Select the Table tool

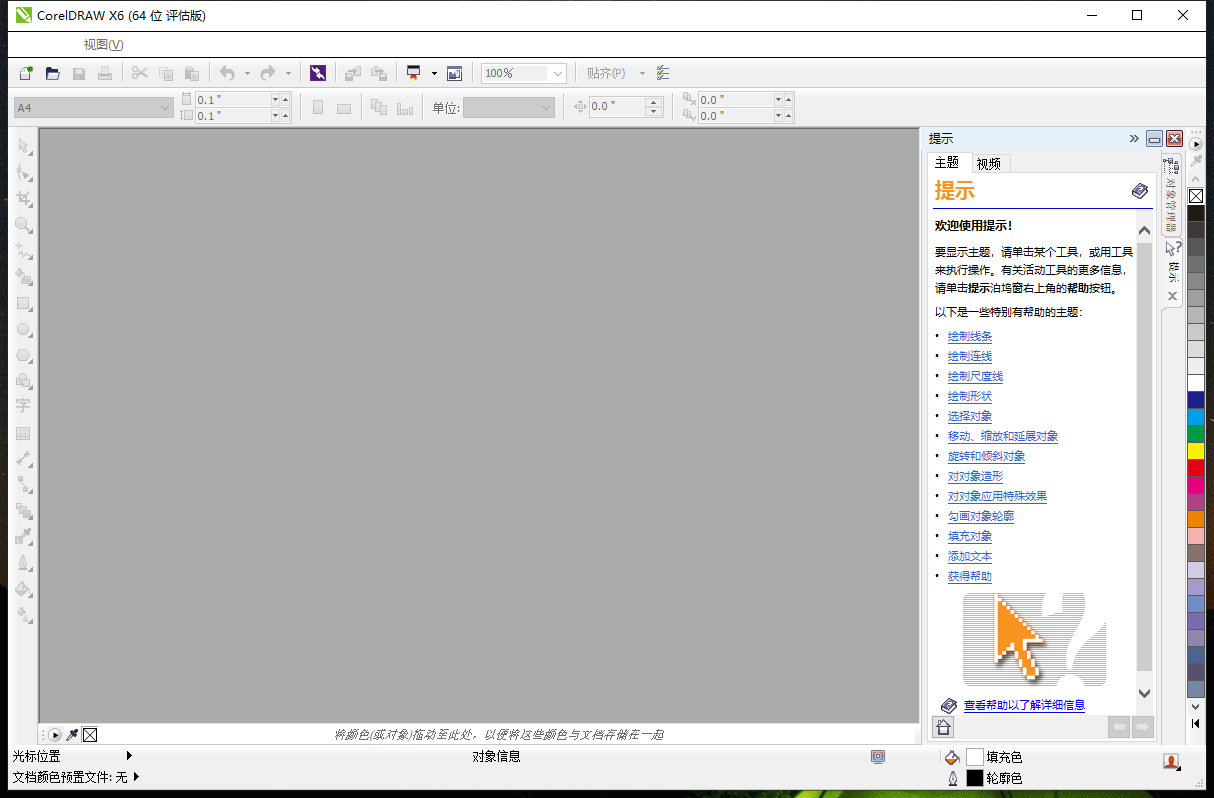[x=23, y=432]
